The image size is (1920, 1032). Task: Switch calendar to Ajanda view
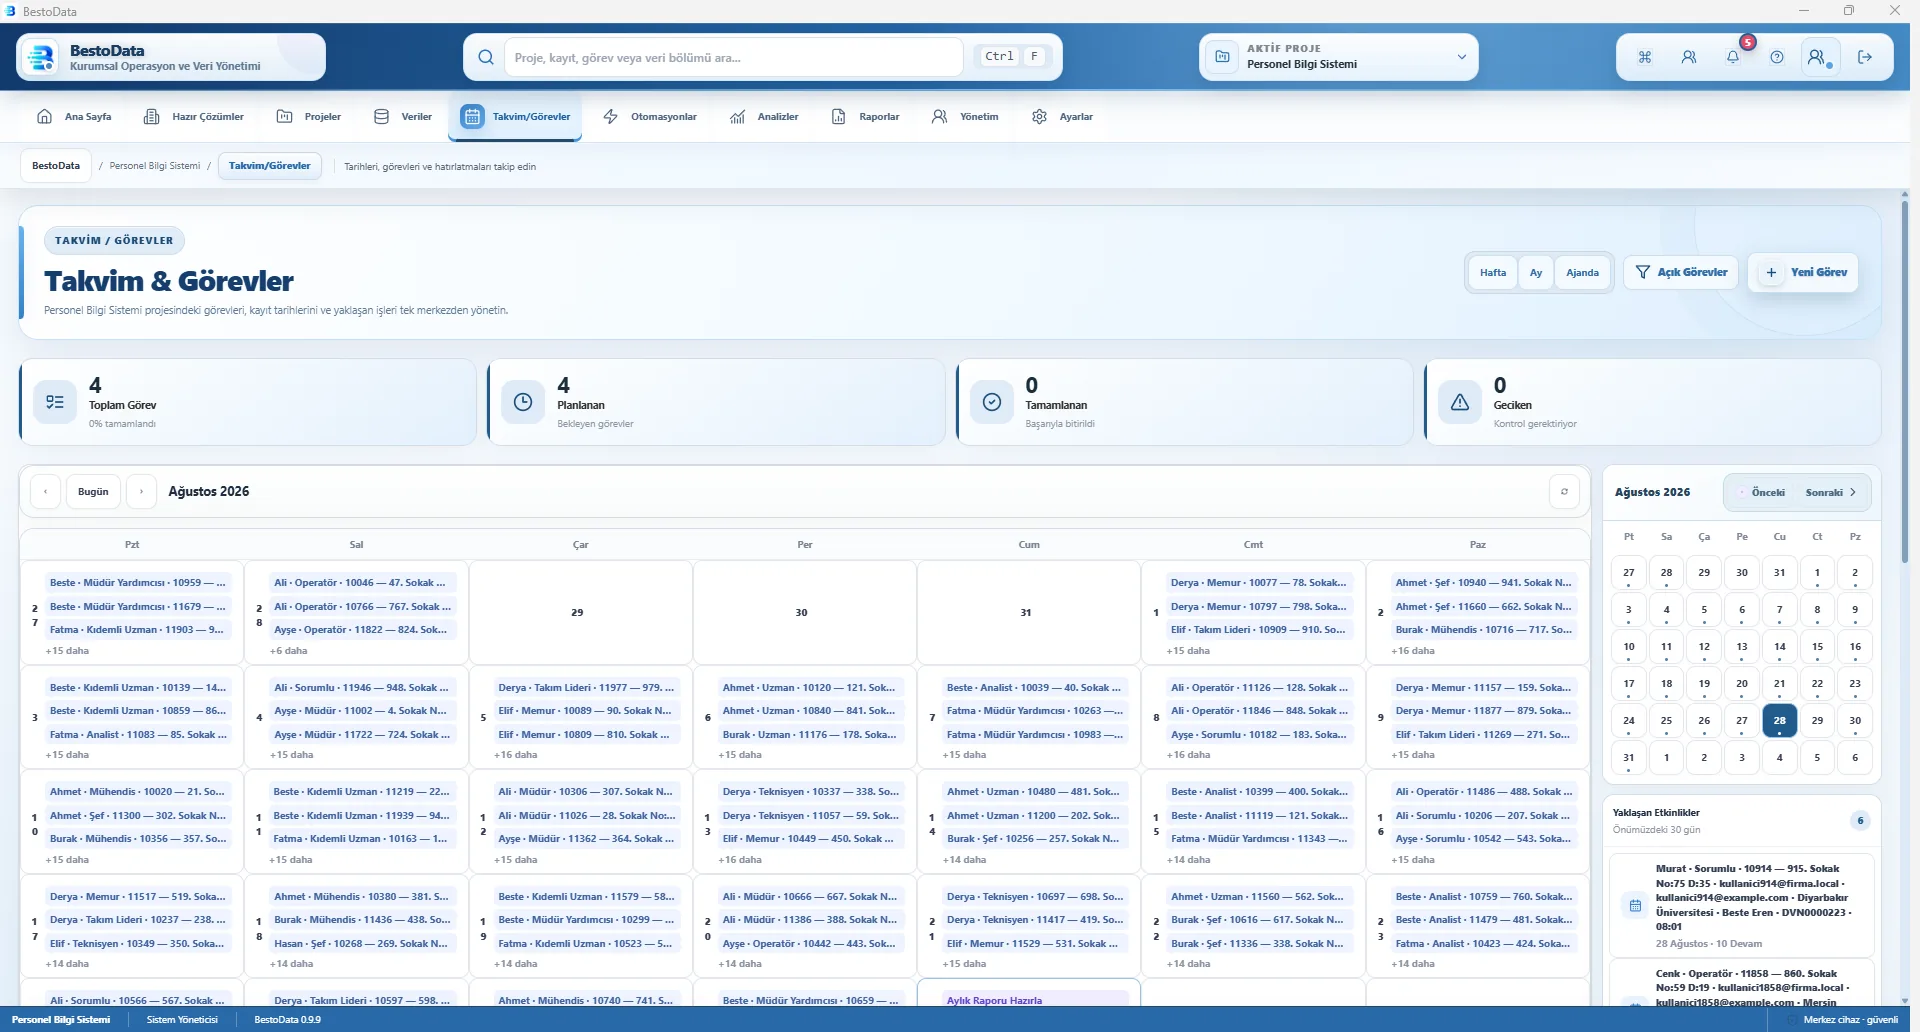click(1582, 272)
